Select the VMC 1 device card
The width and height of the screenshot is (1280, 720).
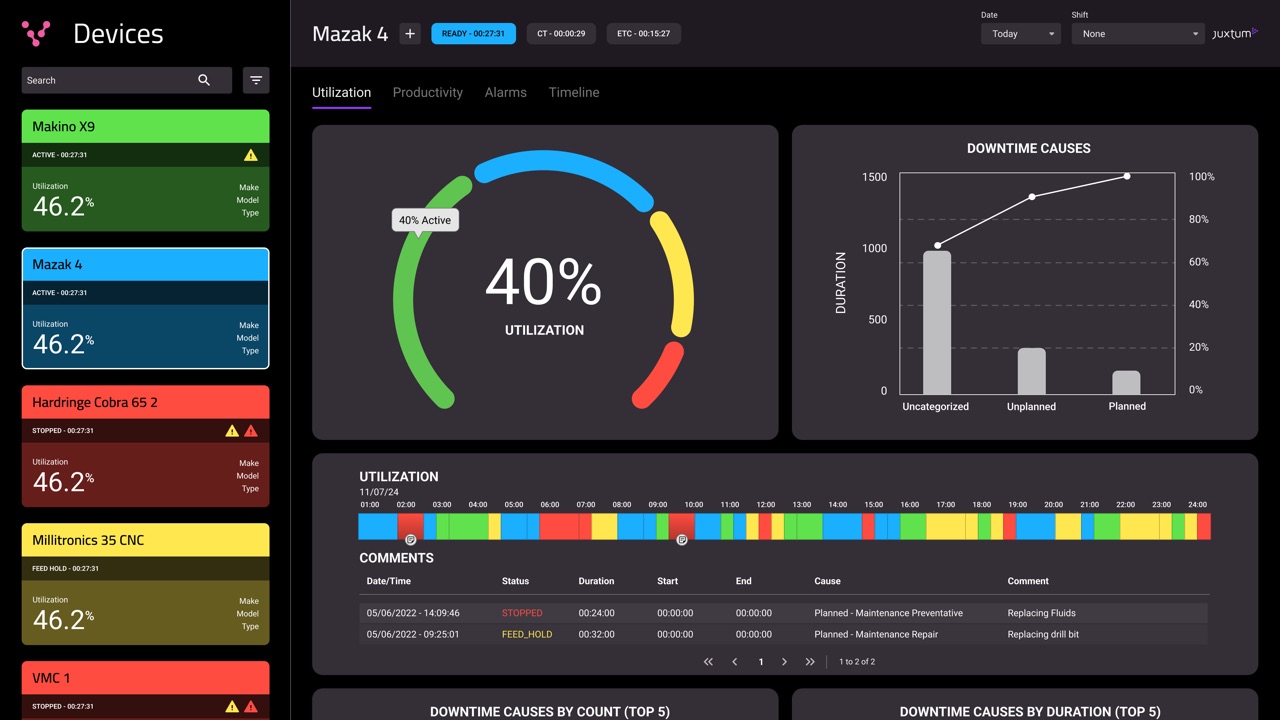[145, 690]
